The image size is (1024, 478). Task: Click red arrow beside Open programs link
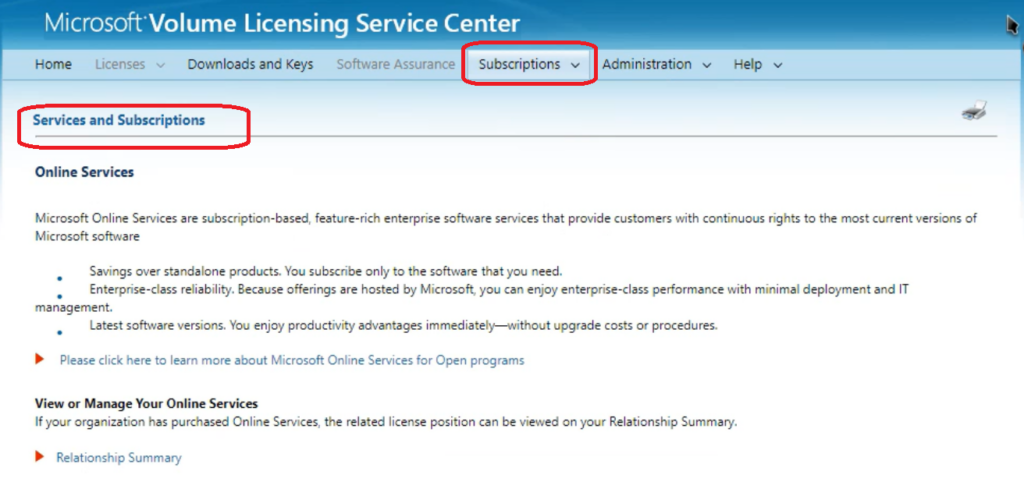point(40,358)
